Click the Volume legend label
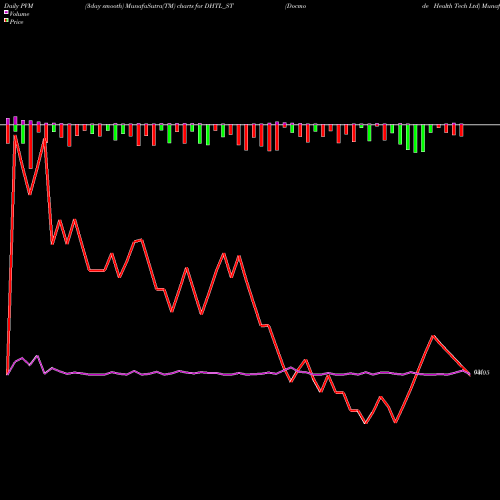Screen dimensions: 500x500 19,14
